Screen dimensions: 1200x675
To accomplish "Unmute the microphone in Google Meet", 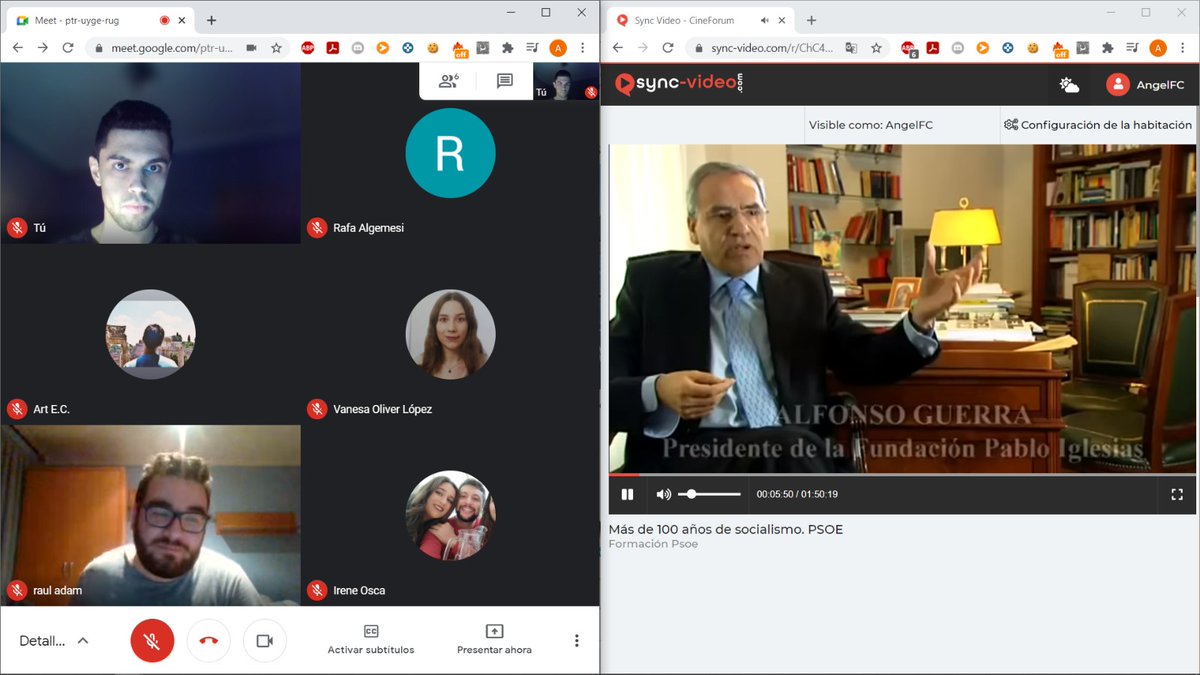I will [x=152, y=641].
